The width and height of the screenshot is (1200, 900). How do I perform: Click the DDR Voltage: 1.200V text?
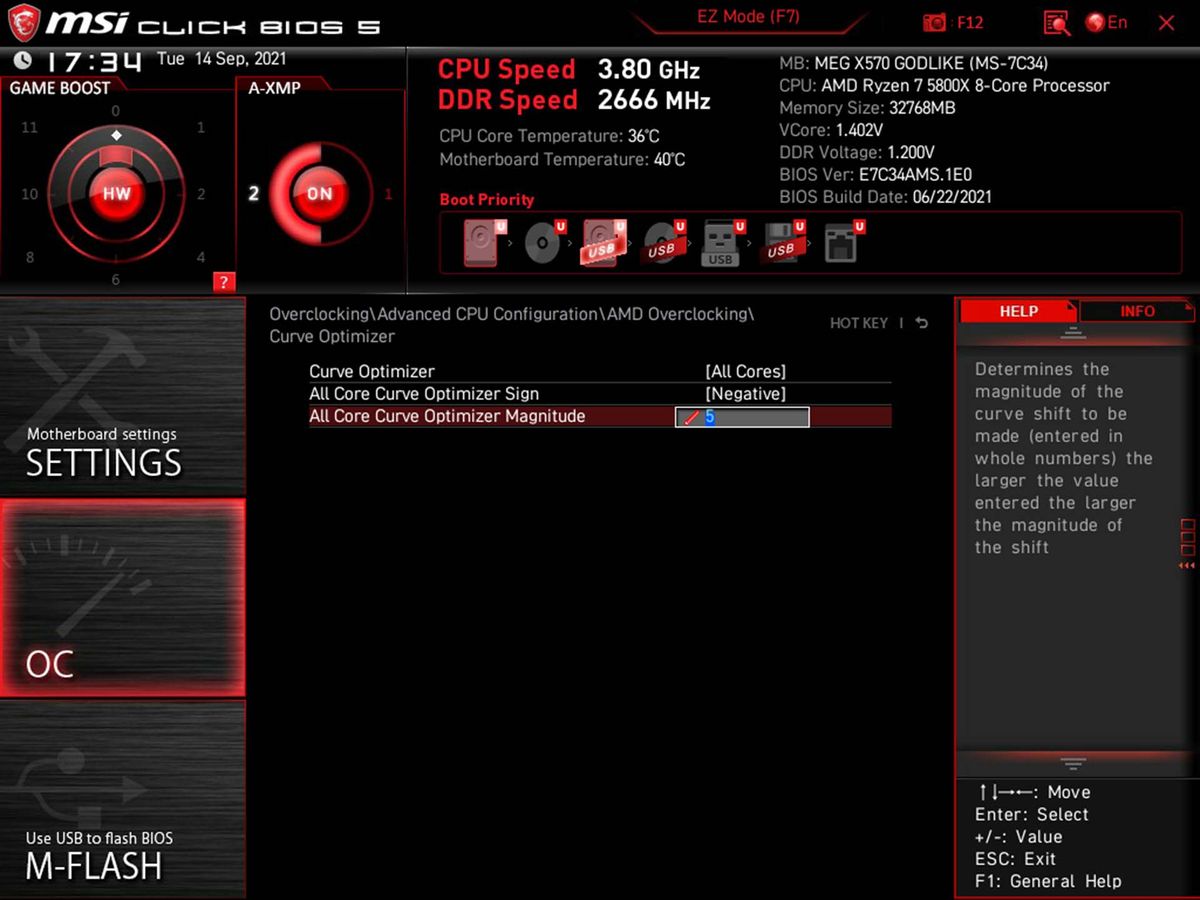click(x=856, y=153)
